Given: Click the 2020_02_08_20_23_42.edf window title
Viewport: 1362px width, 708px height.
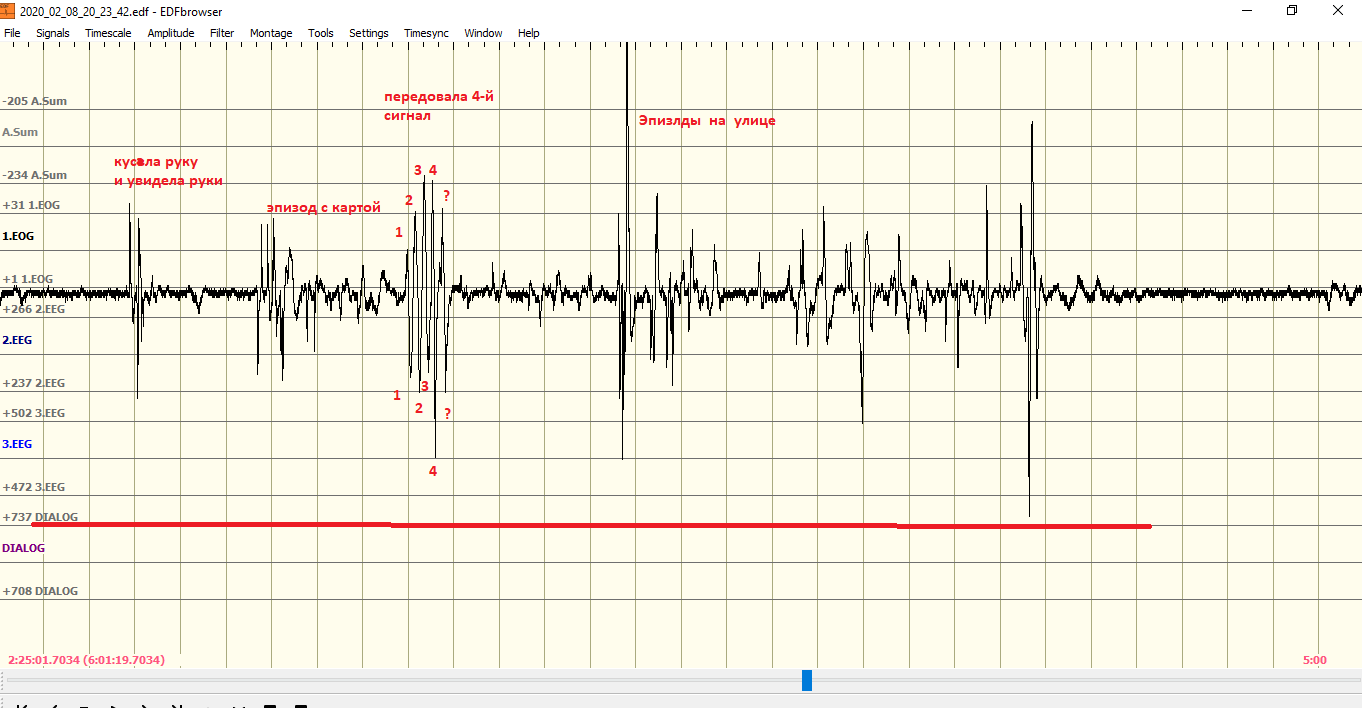Looking at the screenshot, I should pos(121,11).
